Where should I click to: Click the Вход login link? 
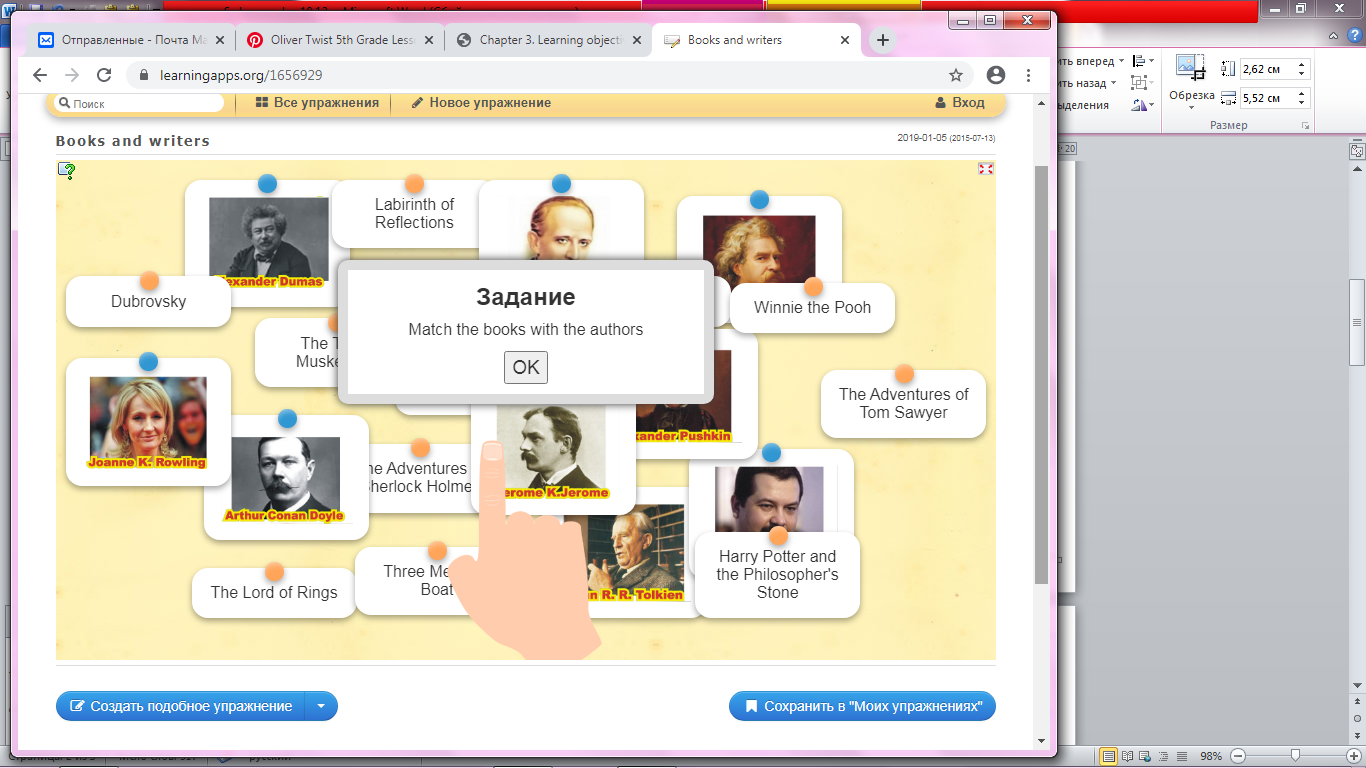[x=960, y=103]
